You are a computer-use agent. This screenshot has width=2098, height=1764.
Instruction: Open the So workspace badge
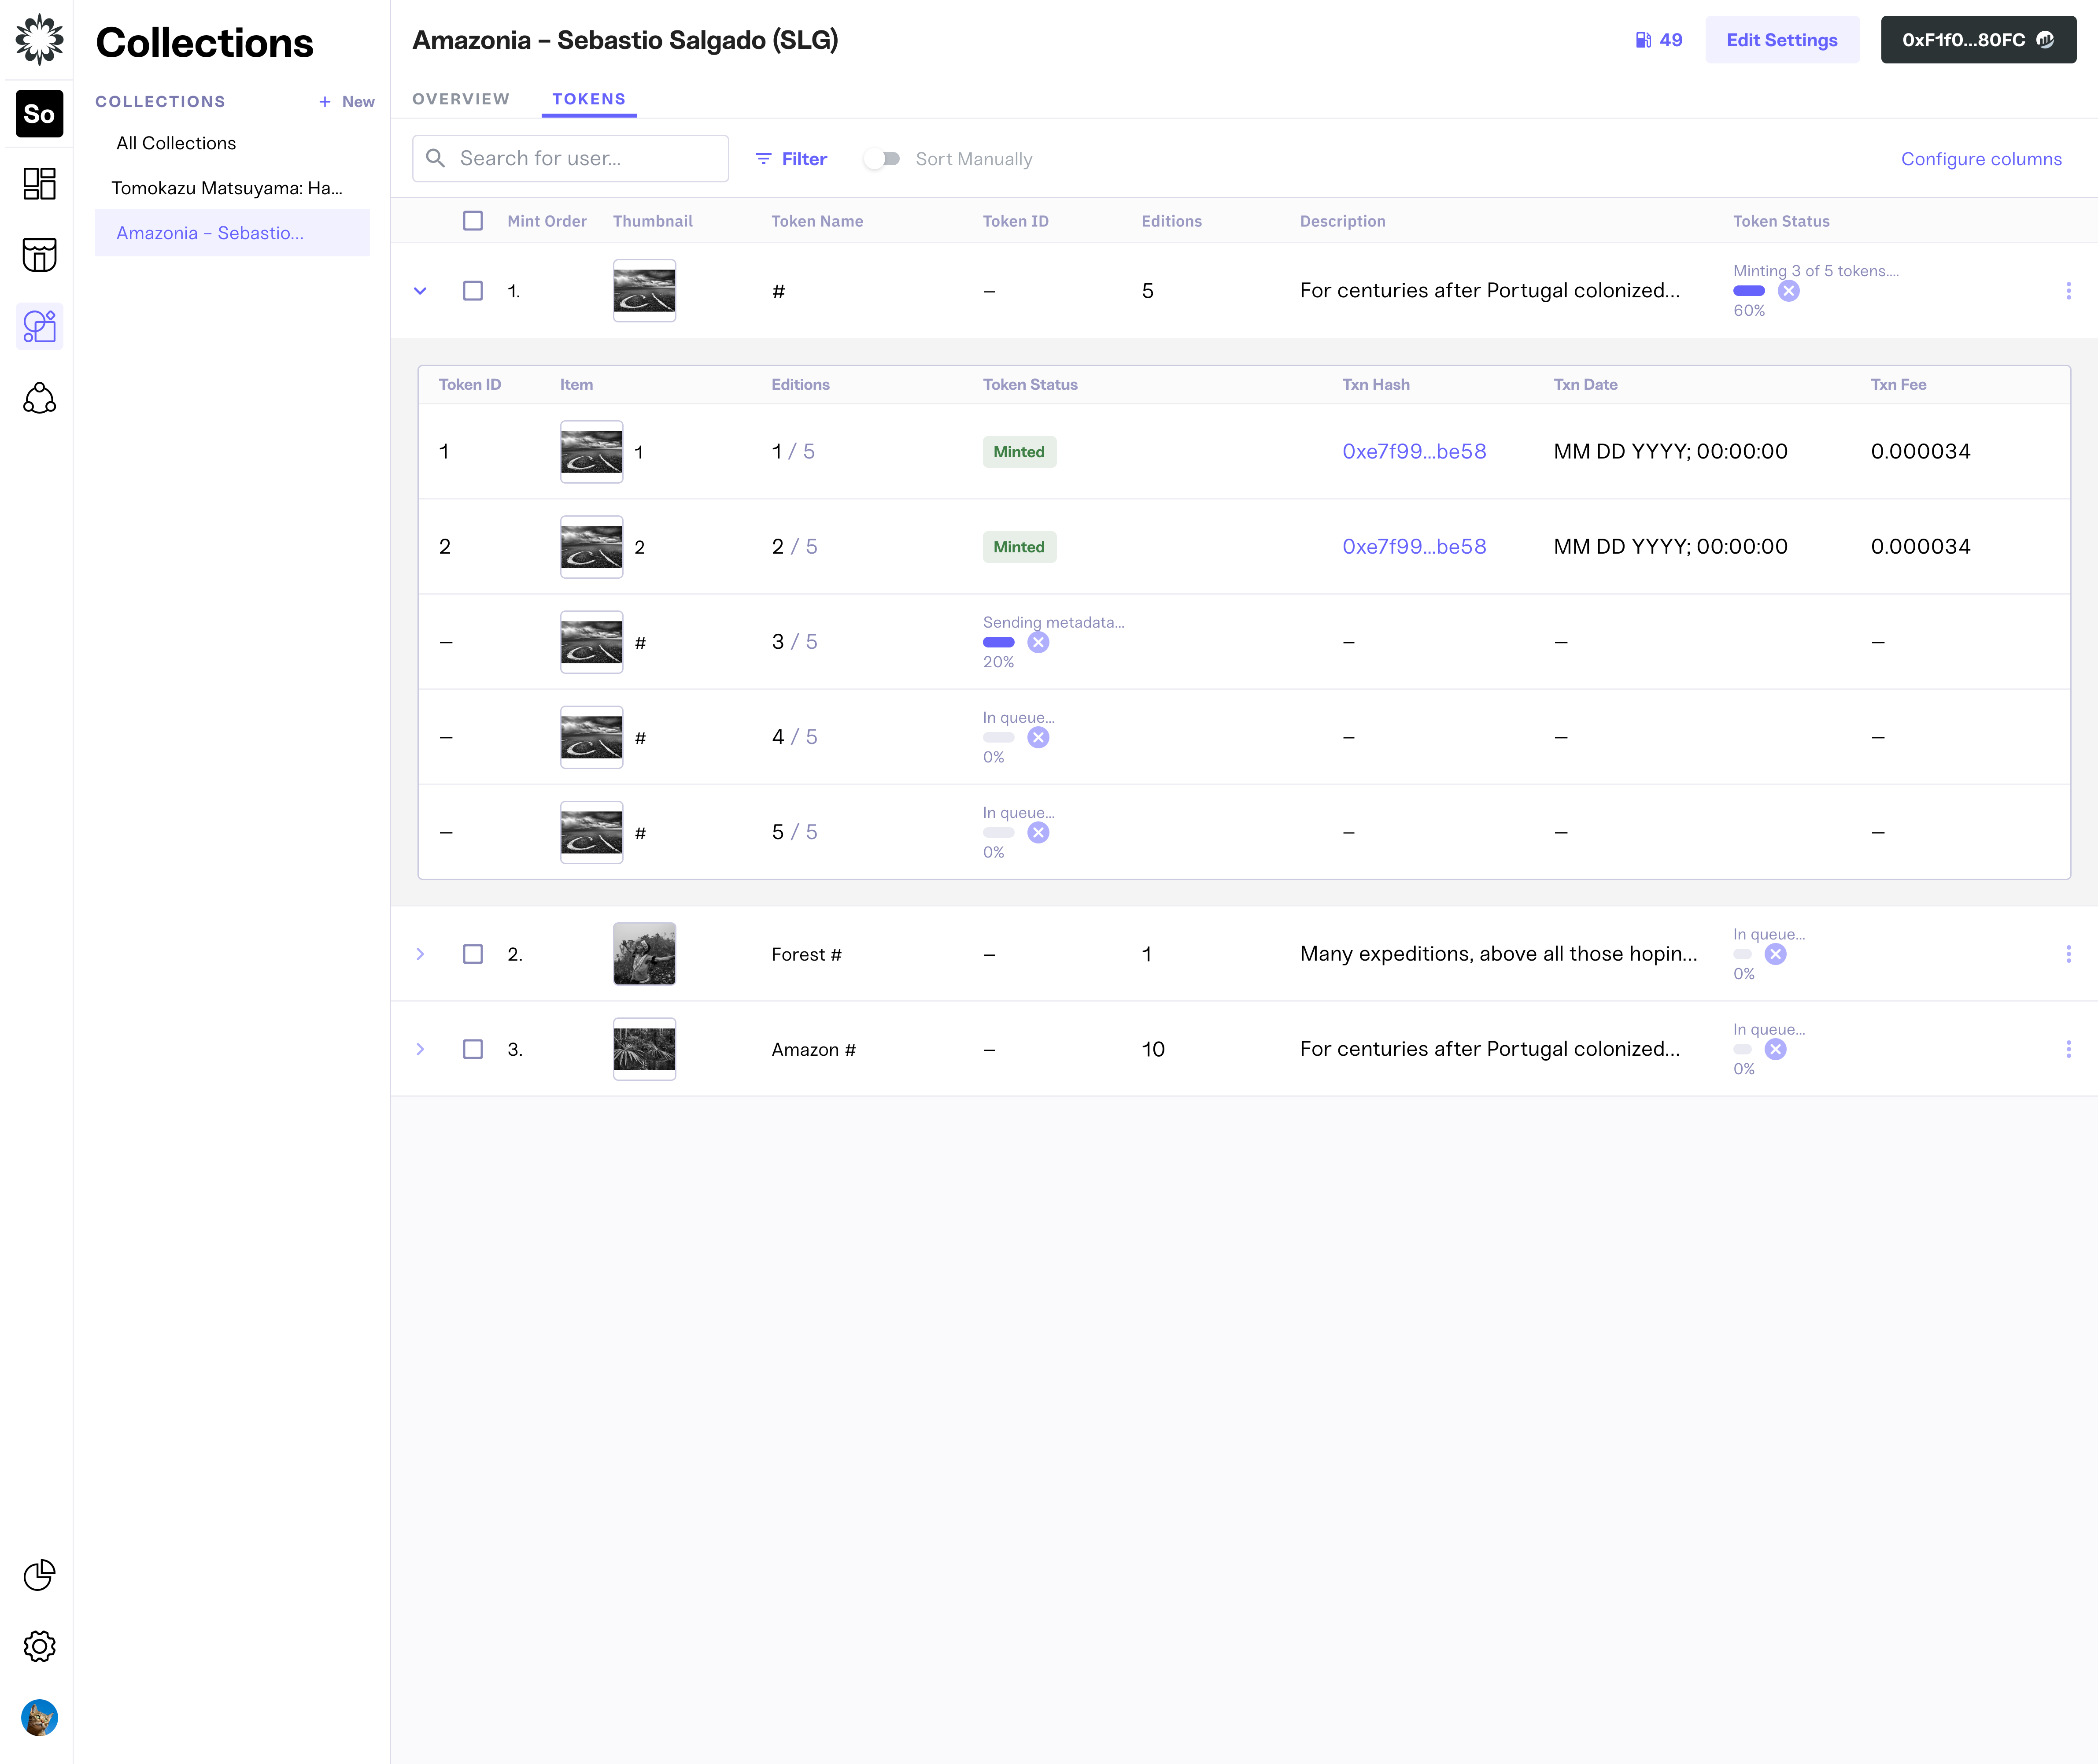point(39,114)
